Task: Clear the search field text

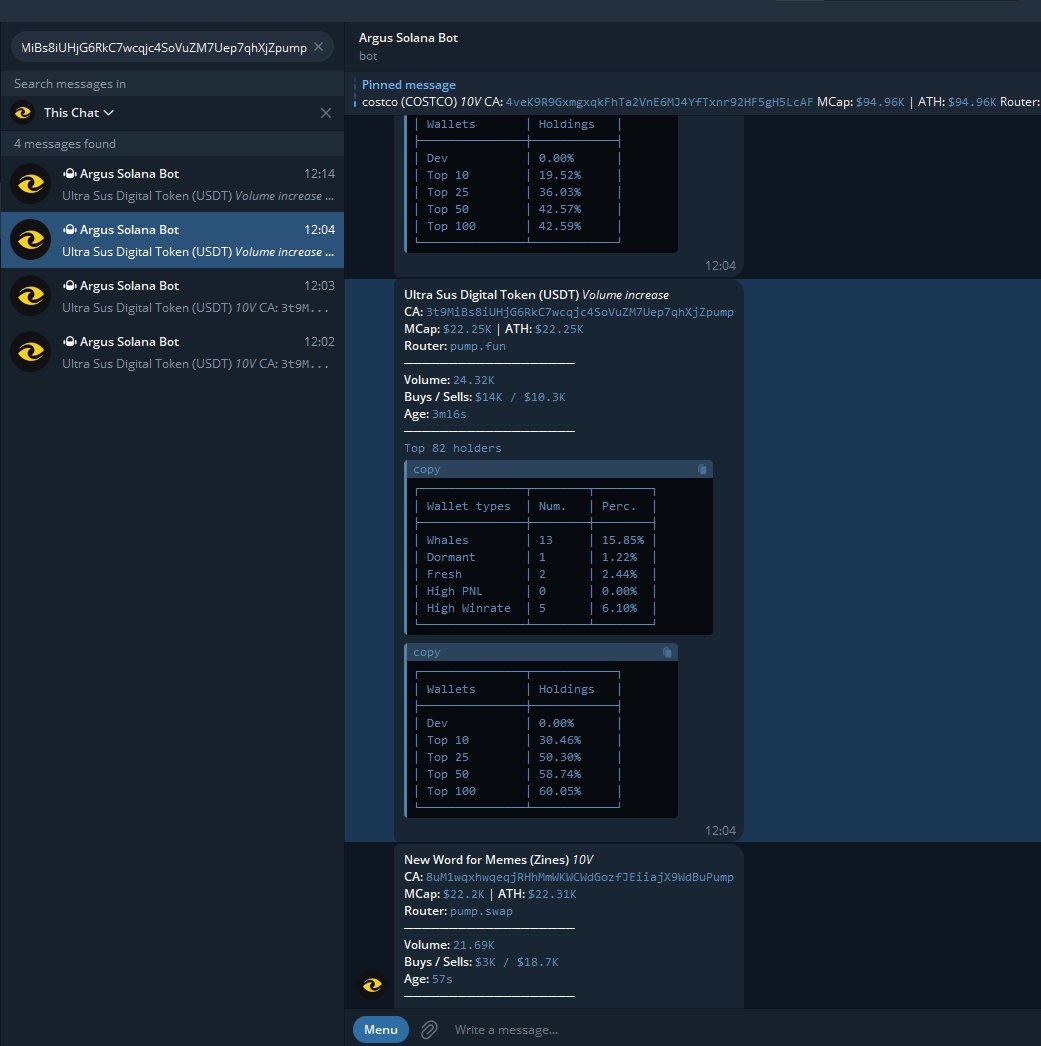Action: point(319,47)
